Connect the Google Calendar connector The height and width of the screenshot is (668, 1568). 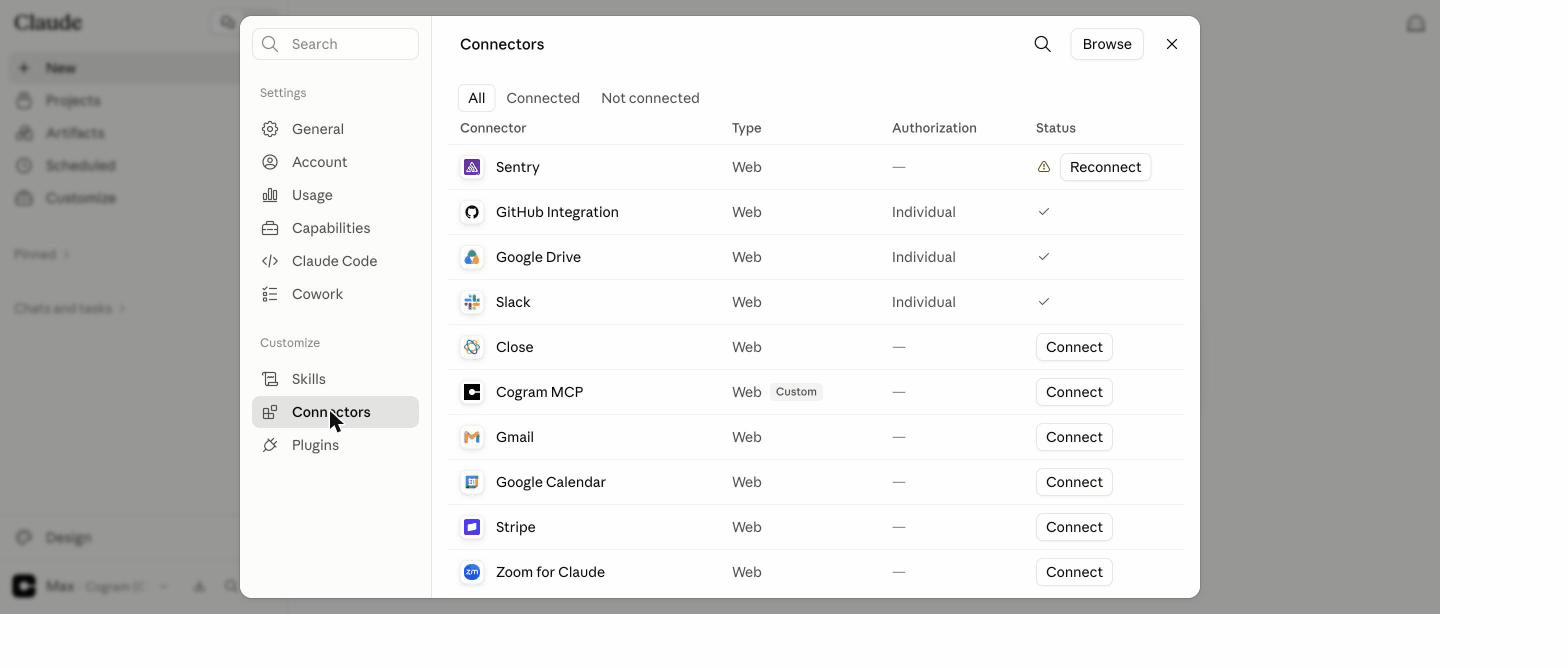1074,482
